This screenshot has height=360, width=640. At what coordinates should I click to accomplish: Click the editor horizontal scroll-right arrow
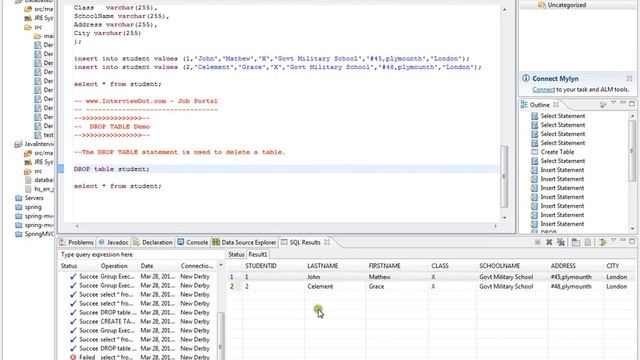pyautogui.click(x=496, y=226)
